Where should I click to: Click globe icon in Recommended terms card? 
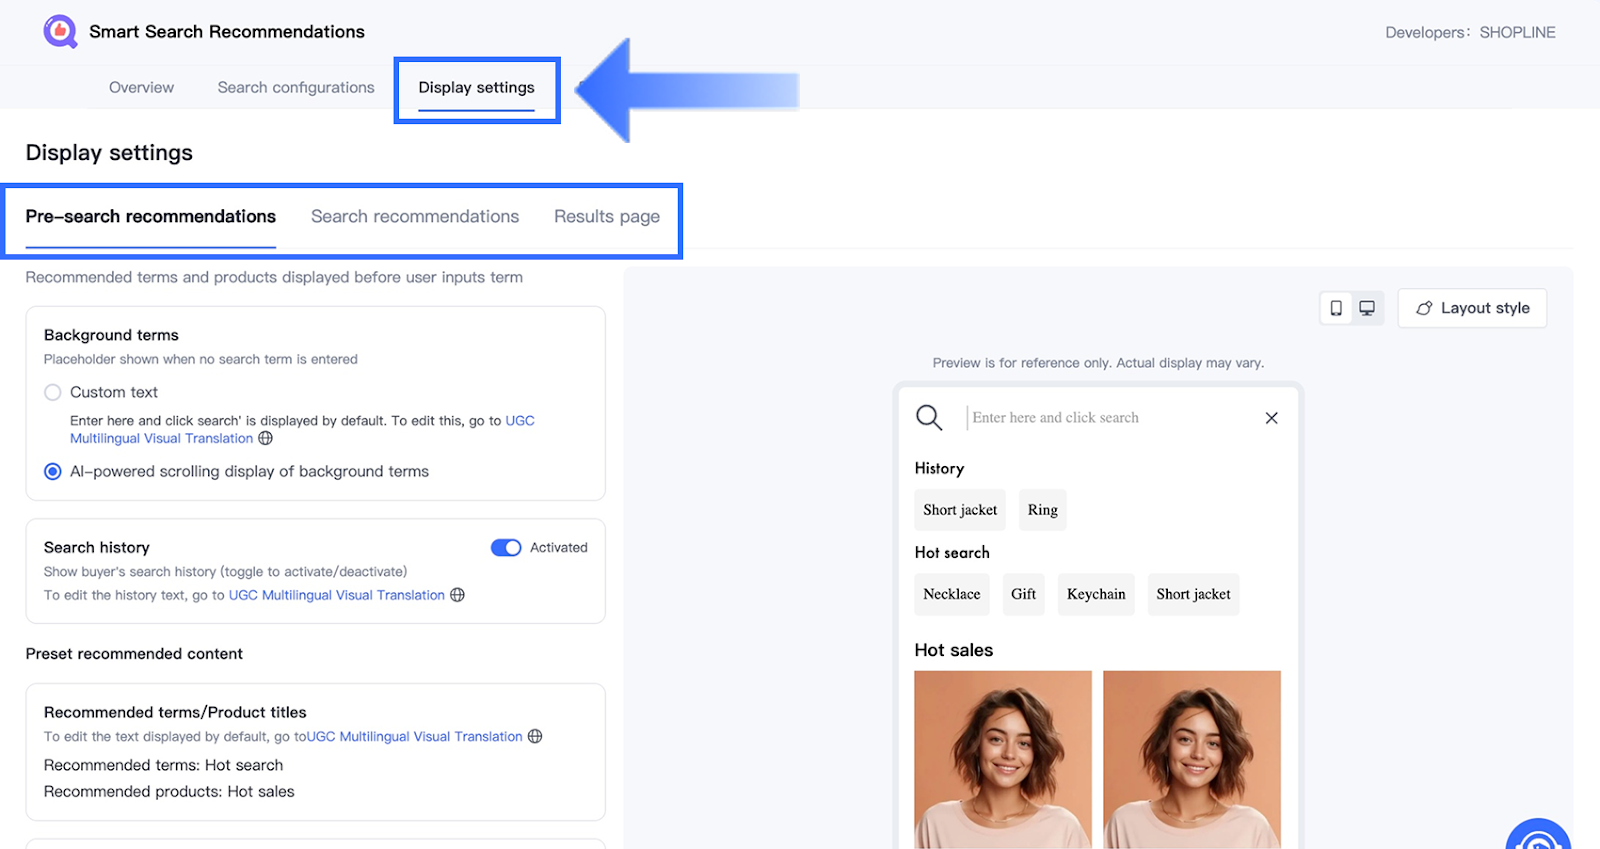click(535, 736)
